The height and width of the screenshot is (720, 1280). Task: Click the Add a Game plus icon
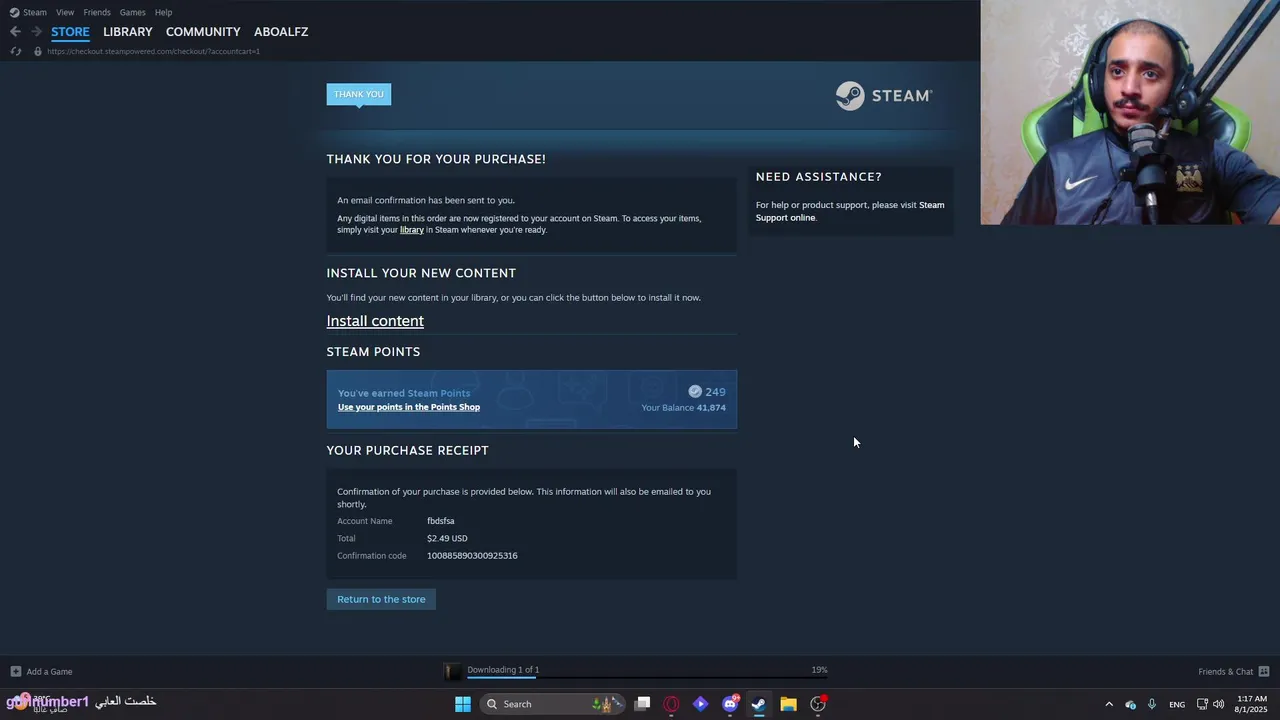pyautogui.click(x=15, y=671)
